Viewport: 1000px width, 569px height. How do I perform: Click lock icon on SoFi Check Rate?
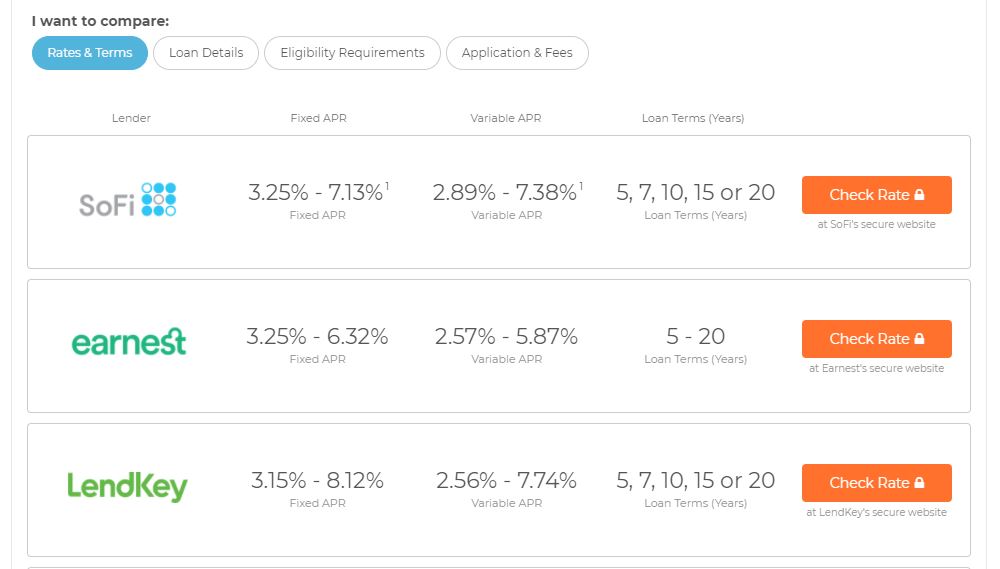click(919, 195)
